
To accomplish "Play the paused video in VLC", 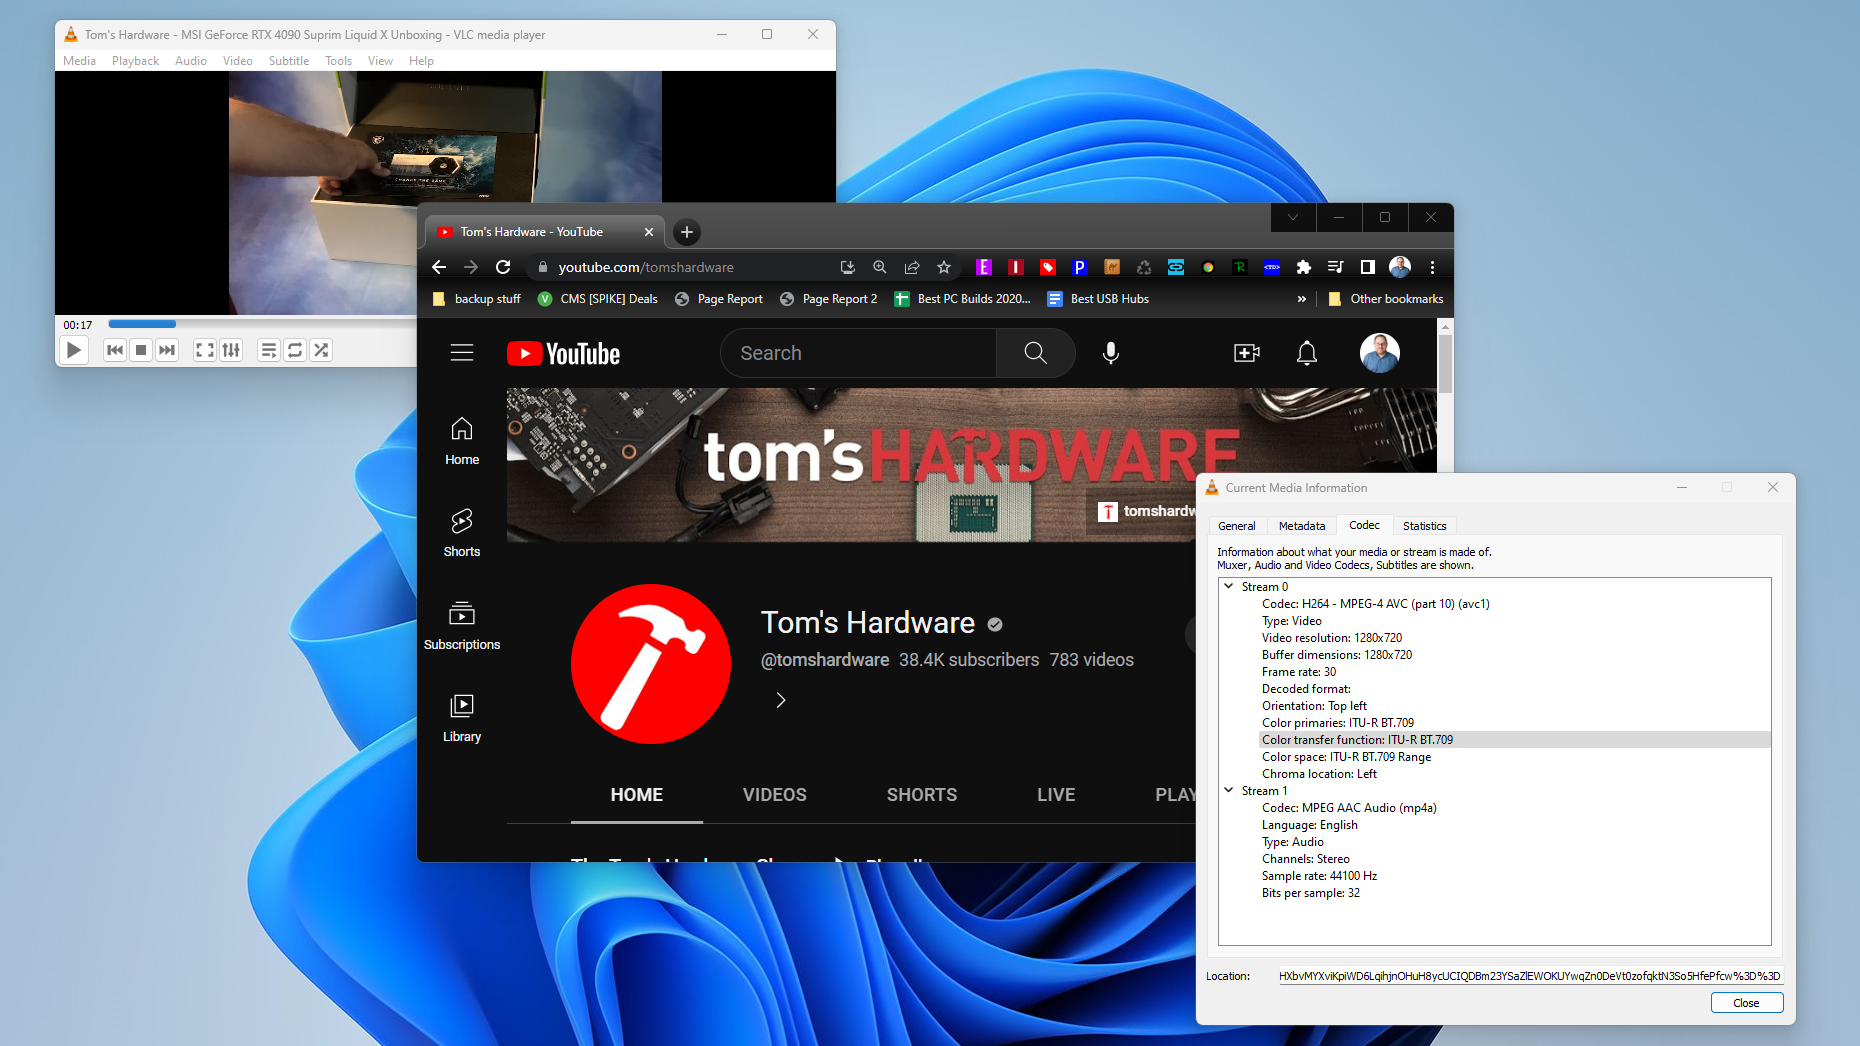I will [x=73, y=350].
